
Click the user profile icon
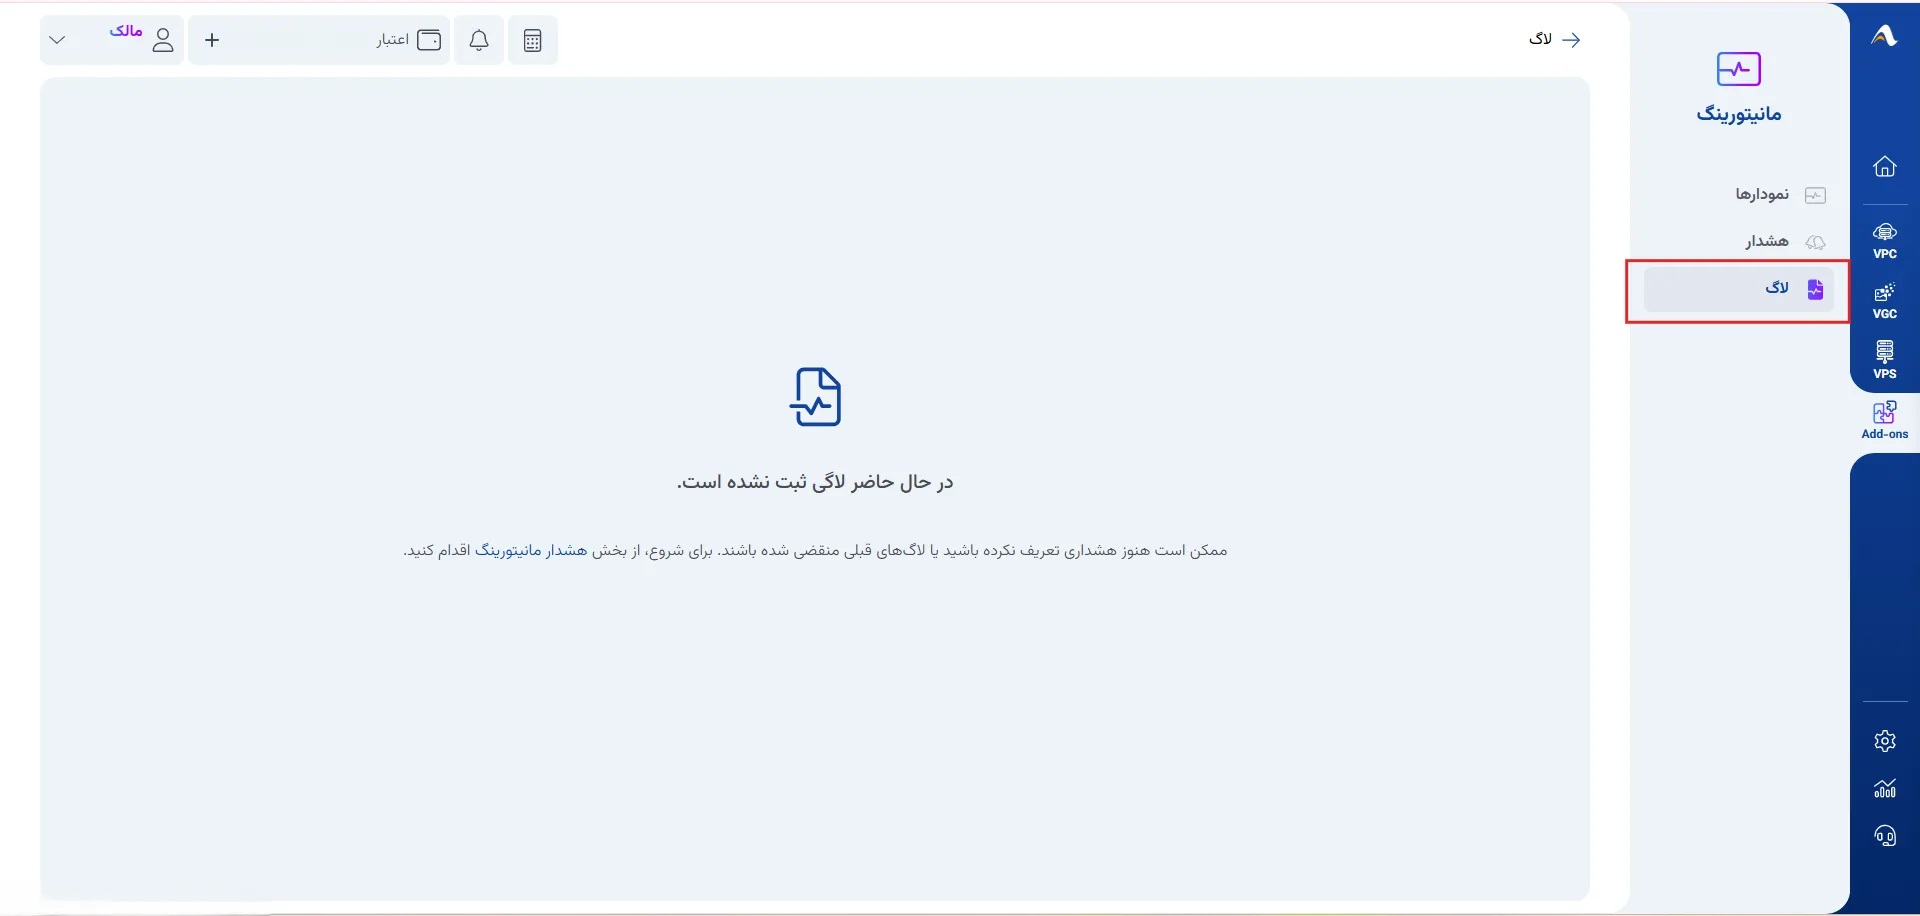(x=163, y=40)
